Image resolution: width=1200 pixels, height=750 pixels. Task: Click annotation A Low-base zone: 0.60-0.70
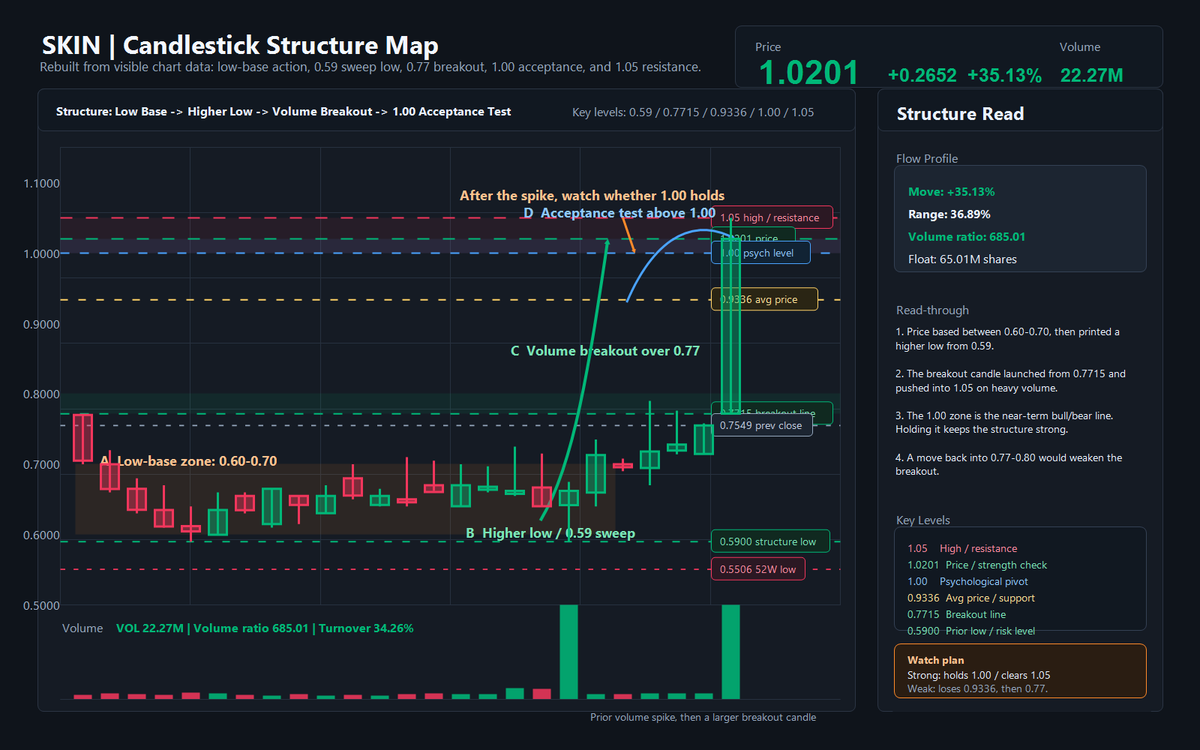(189, 461)
